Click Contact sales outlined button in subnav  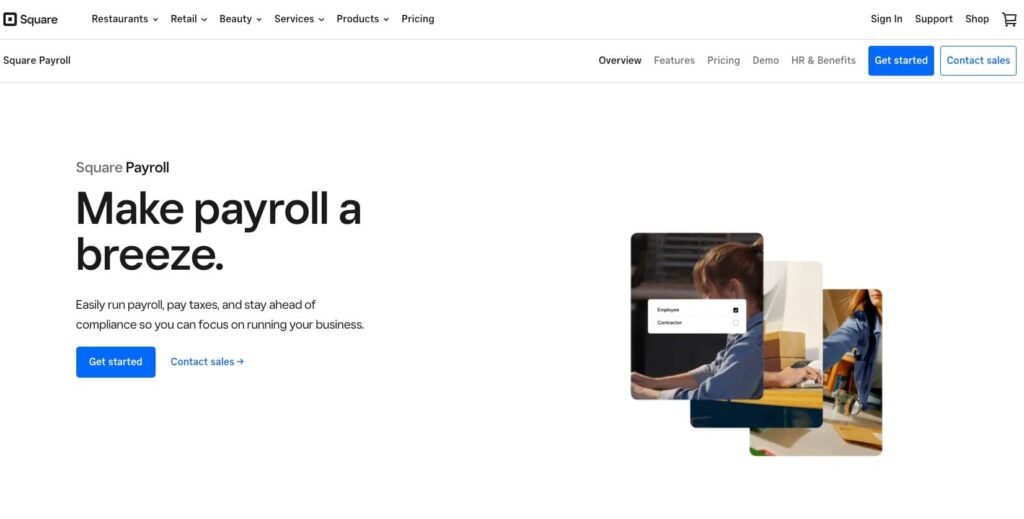978,61
